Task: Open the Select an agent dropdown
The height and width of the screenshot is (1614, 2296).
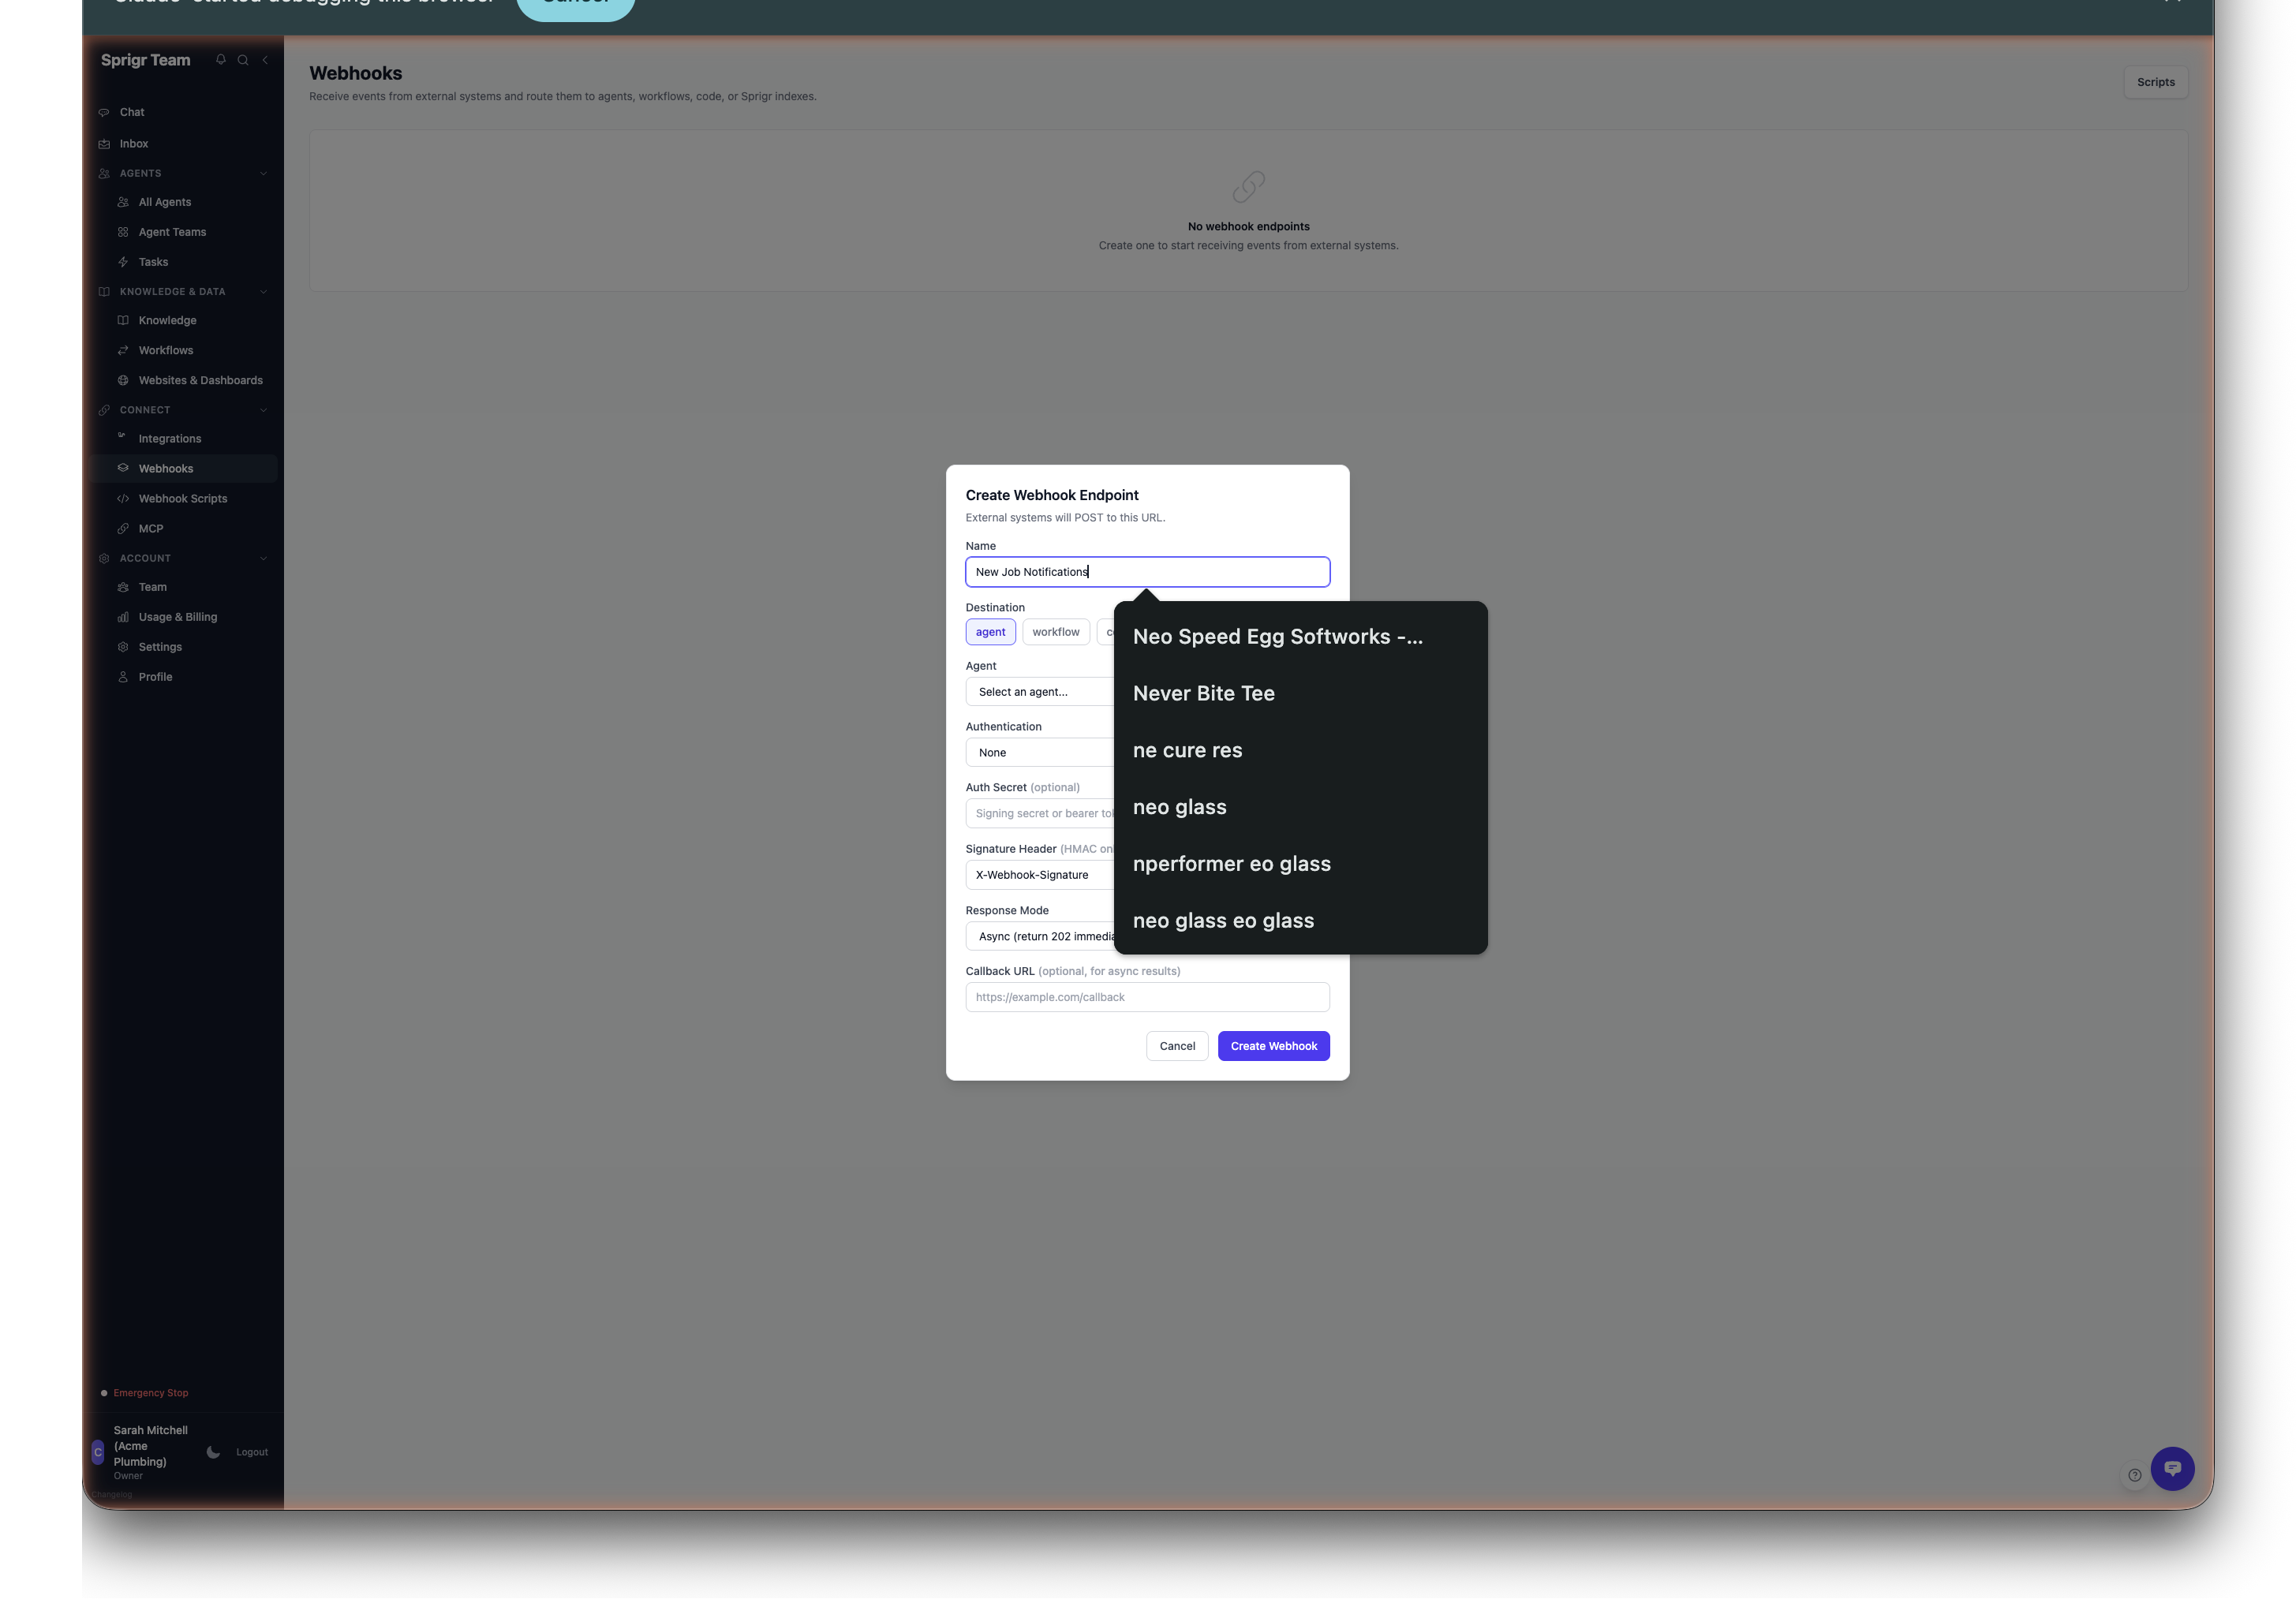Action: [1040, 691]
